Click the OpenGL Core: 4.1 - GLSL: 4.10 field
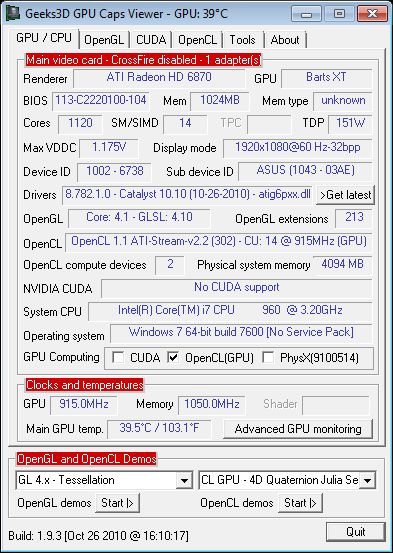Image resolution: width=393 pixels, height=553 pixels. pyautogui.click(x=139, y=218)
